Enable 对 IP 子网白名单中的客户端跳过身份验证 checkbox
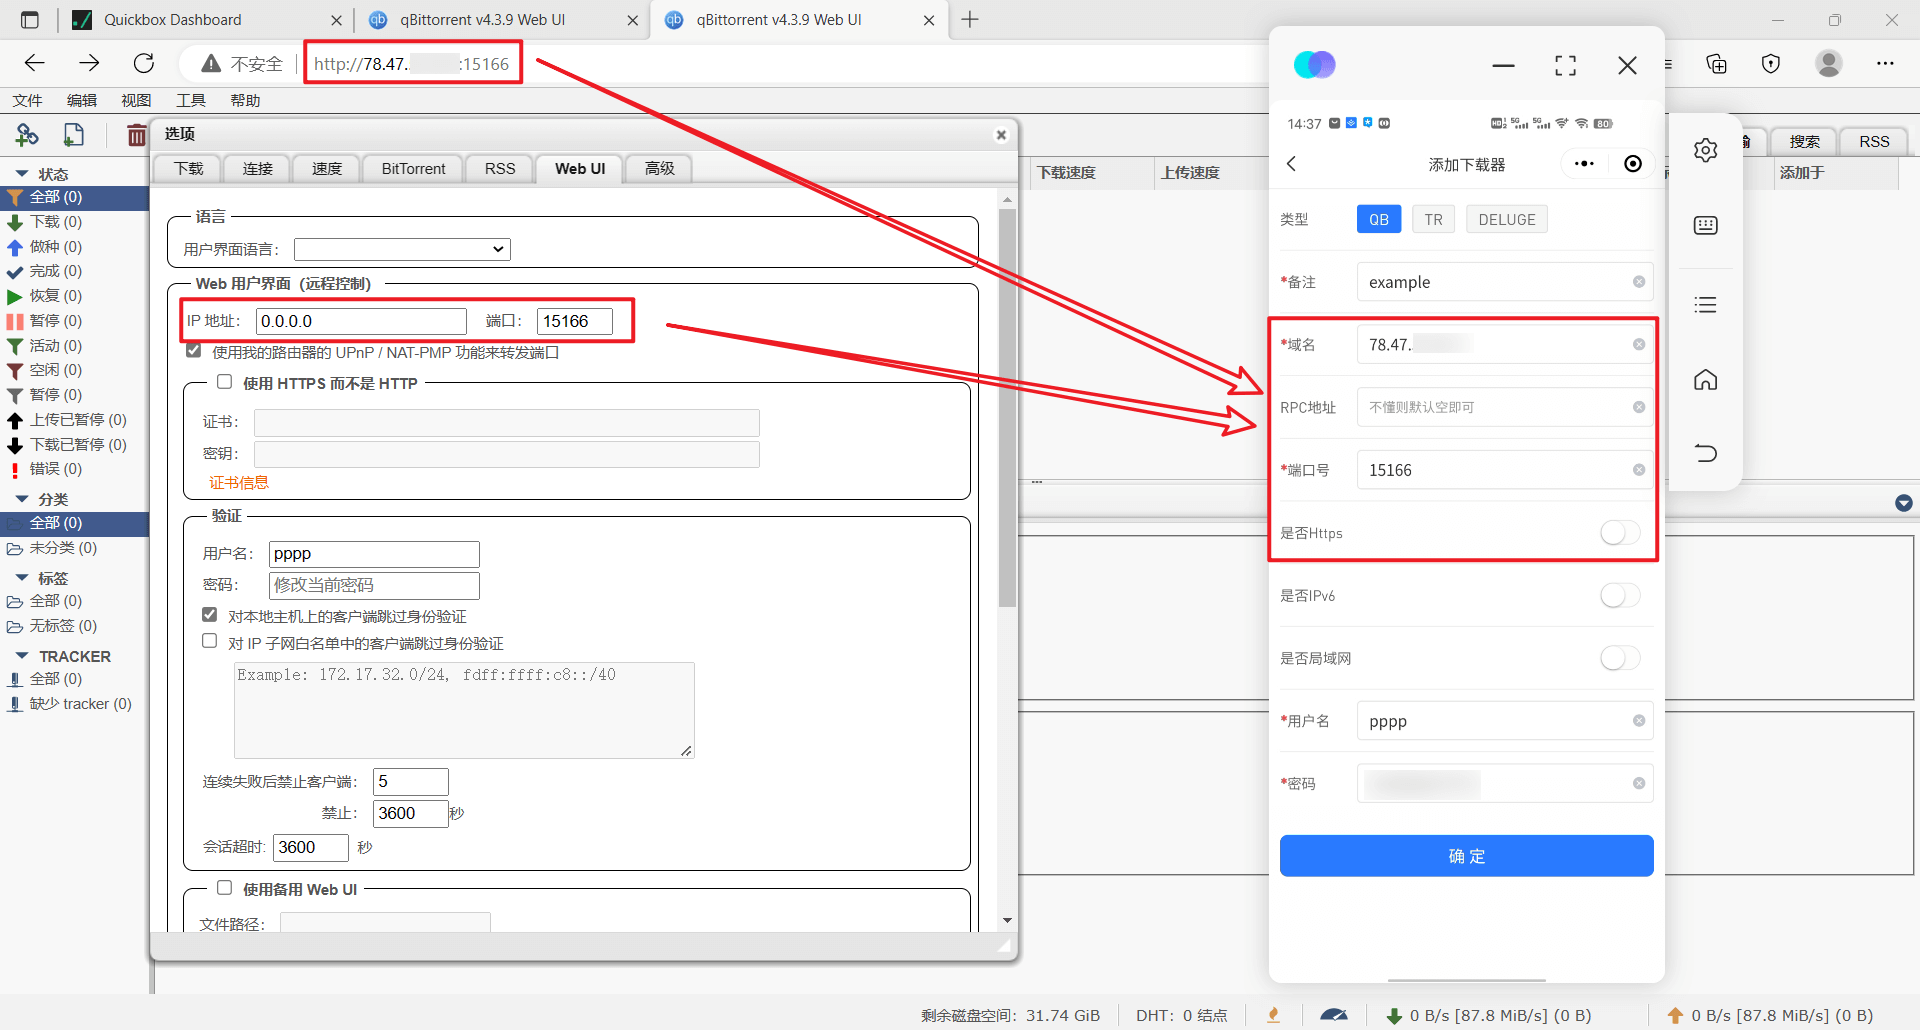Viewport: 1920px width, 1030px height. pos(210,641)
